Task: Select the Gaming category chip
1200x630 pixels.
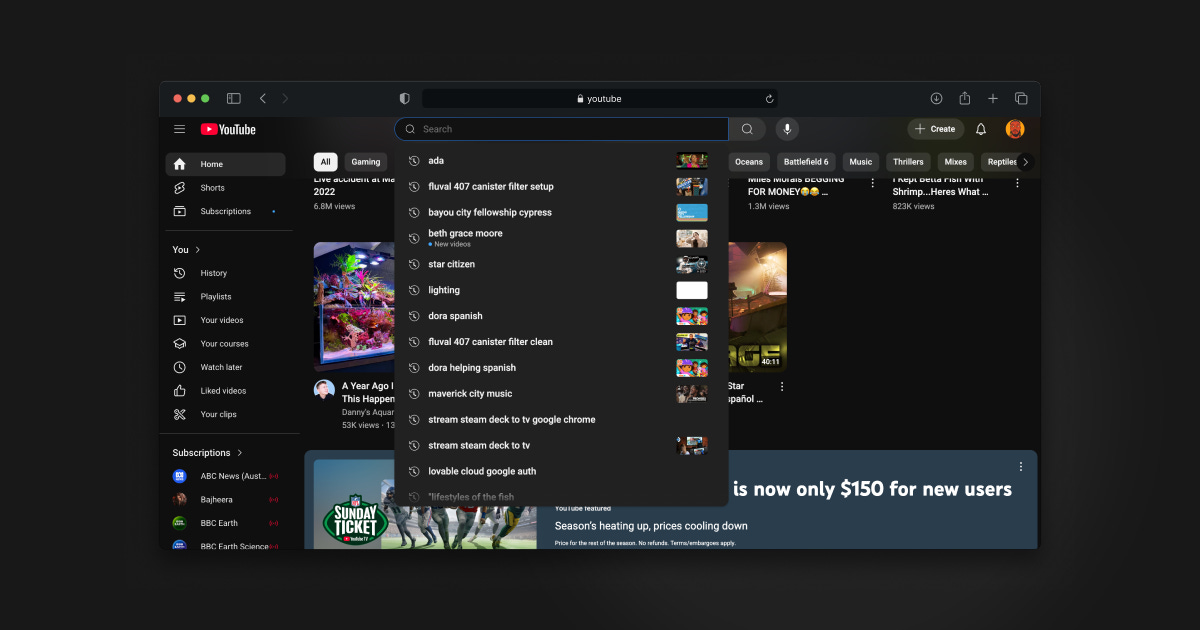Action: [366, 162]
